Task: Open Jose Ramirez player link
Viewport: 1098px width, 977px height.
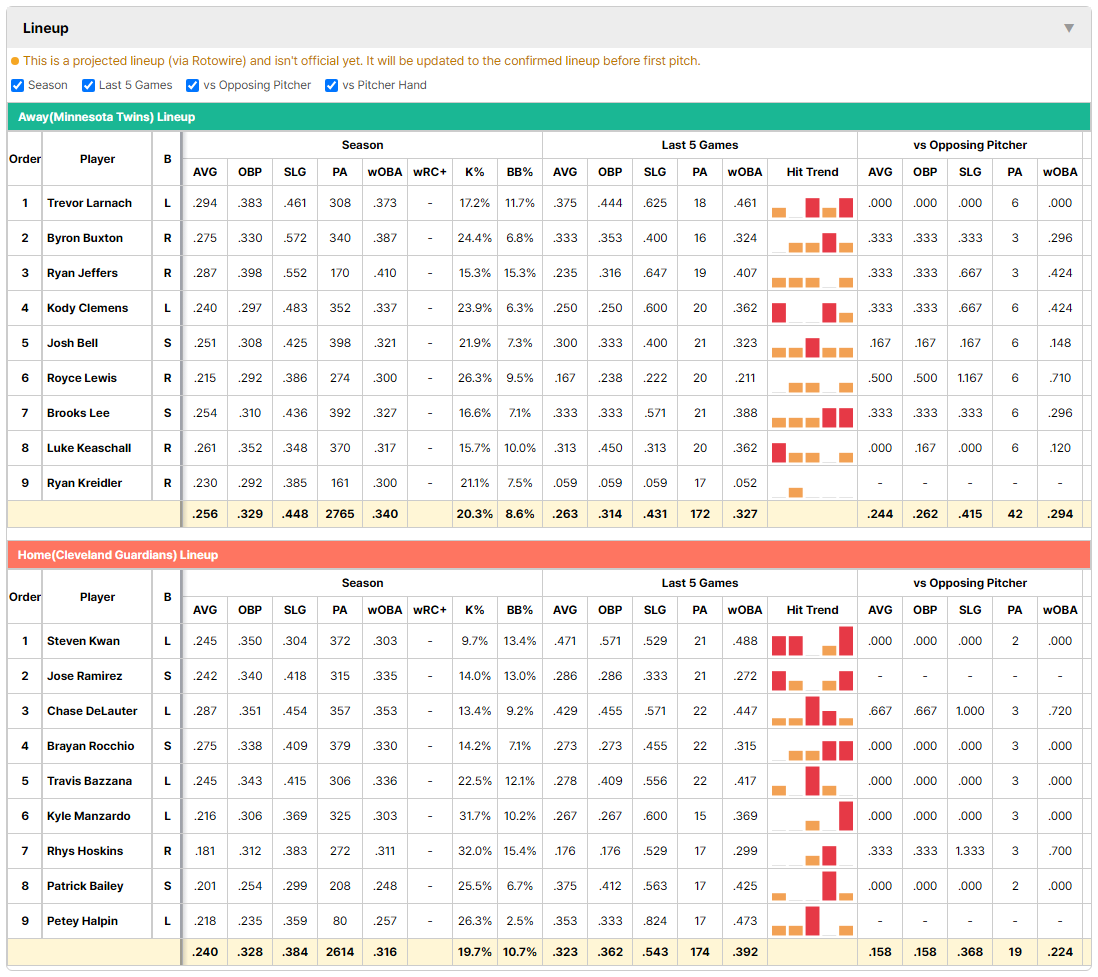Action: 85,676
